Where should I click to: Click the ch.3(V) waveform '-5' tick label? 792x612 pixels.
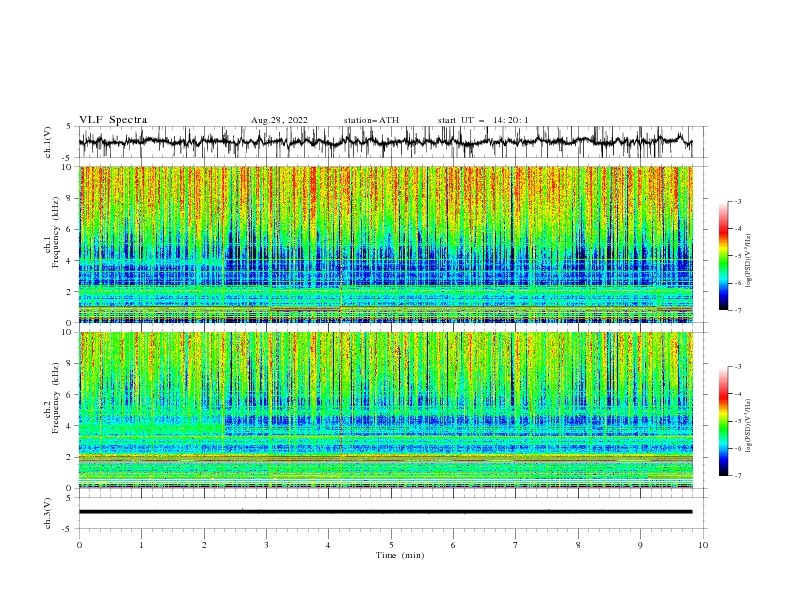(x=68, y=529)
